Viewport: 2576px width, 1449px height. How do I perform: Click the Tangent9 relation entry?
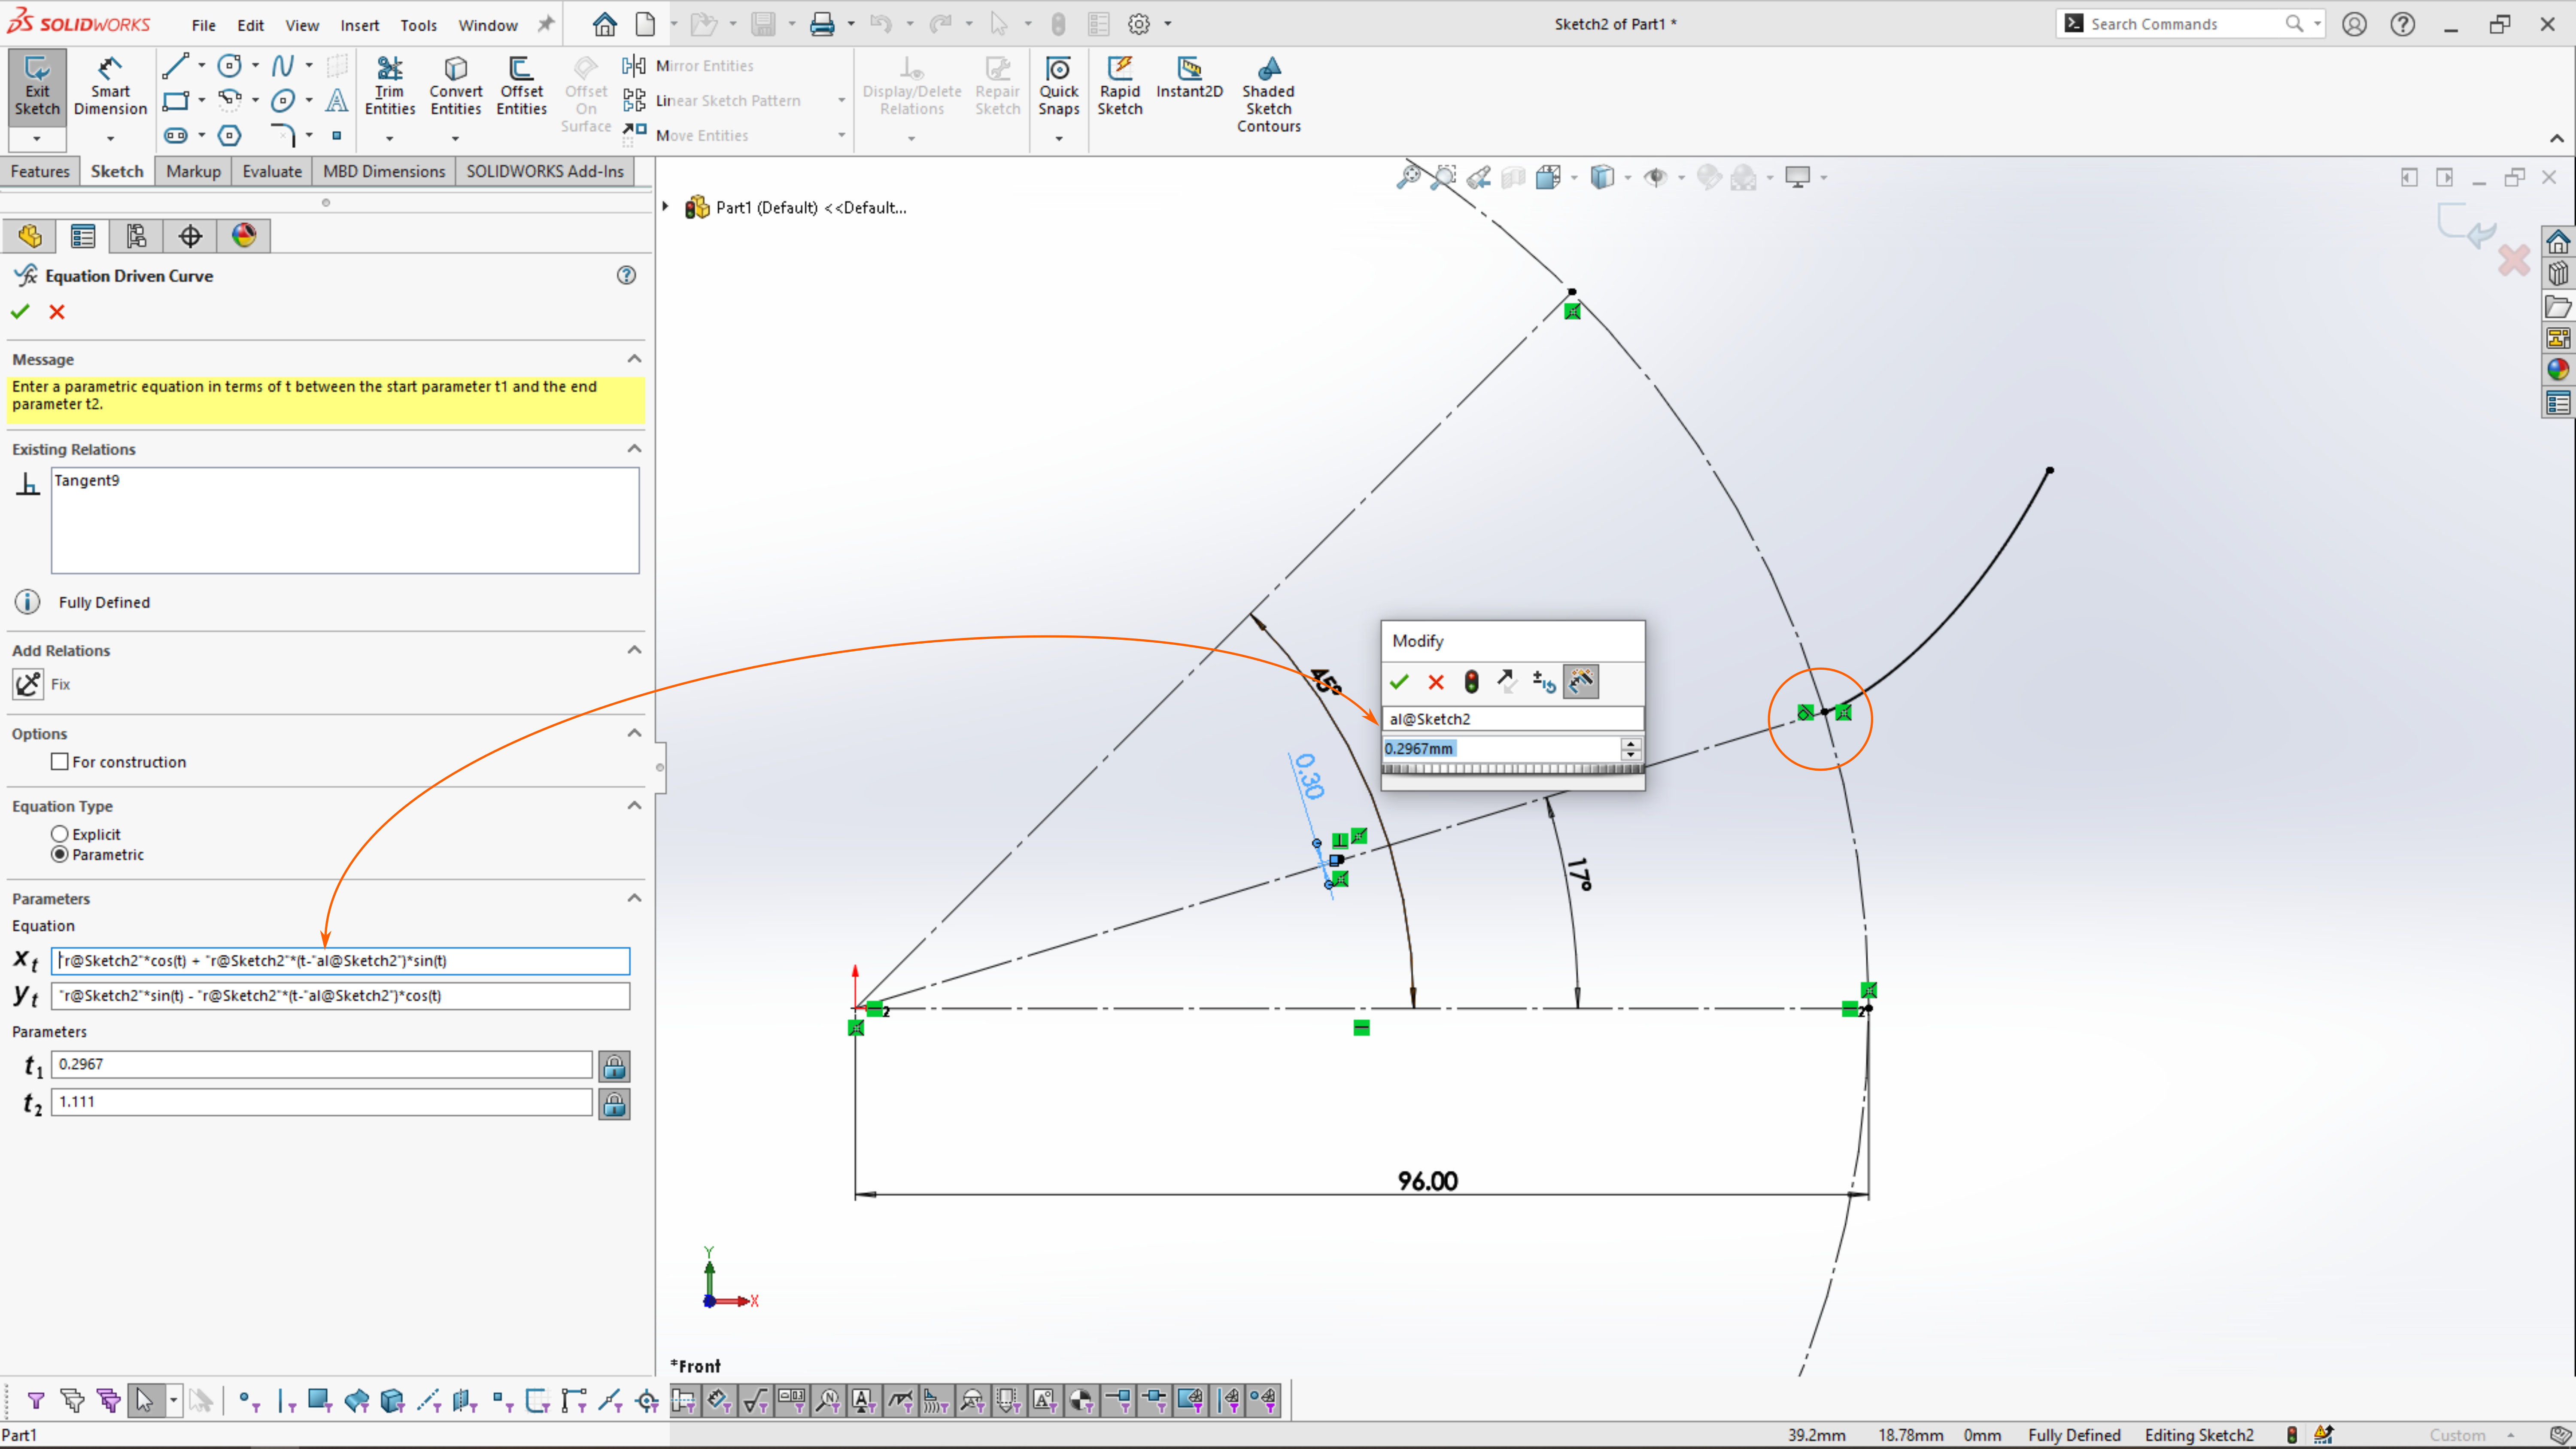click(87, 480)
